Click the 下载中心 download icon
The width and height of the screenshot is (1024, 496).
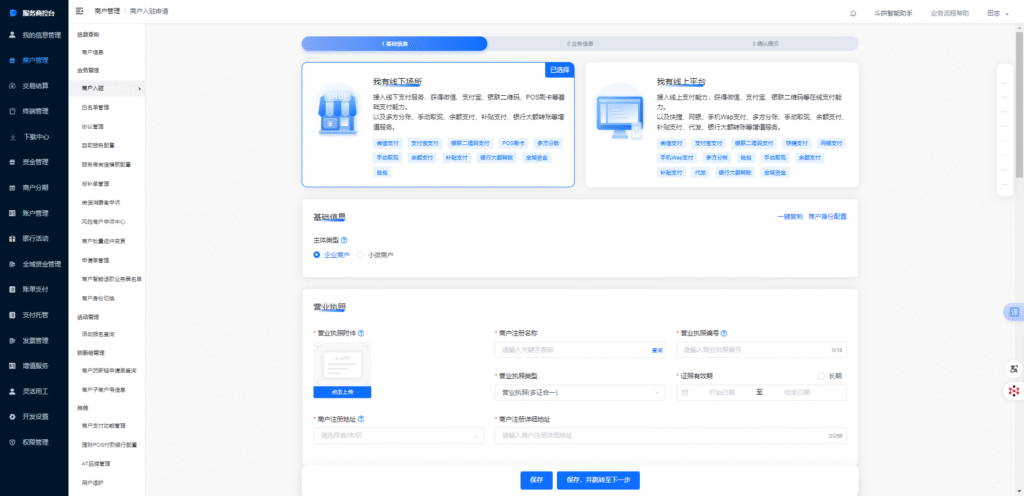(x=12, y=137)
